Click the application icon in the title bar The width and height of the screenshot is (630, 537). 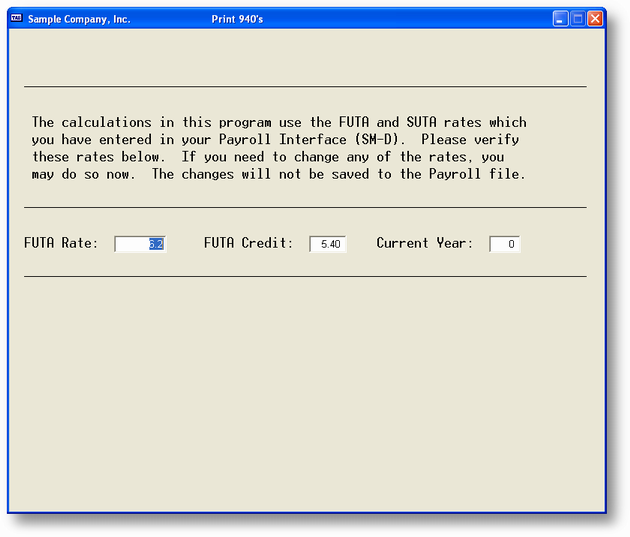pos(16,19)
